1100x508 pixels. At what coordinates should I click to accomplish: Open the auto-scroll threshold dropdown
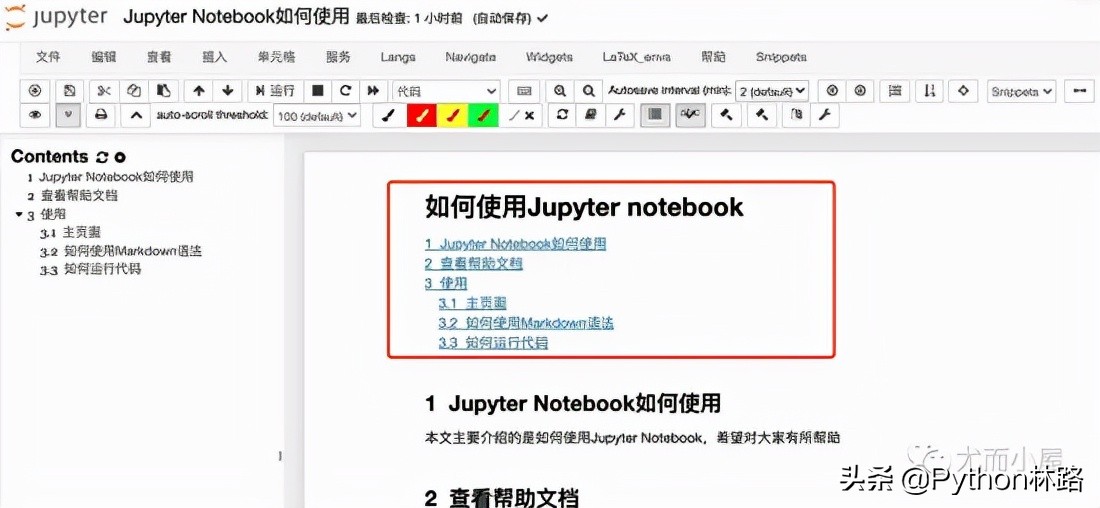pos(316,116)
